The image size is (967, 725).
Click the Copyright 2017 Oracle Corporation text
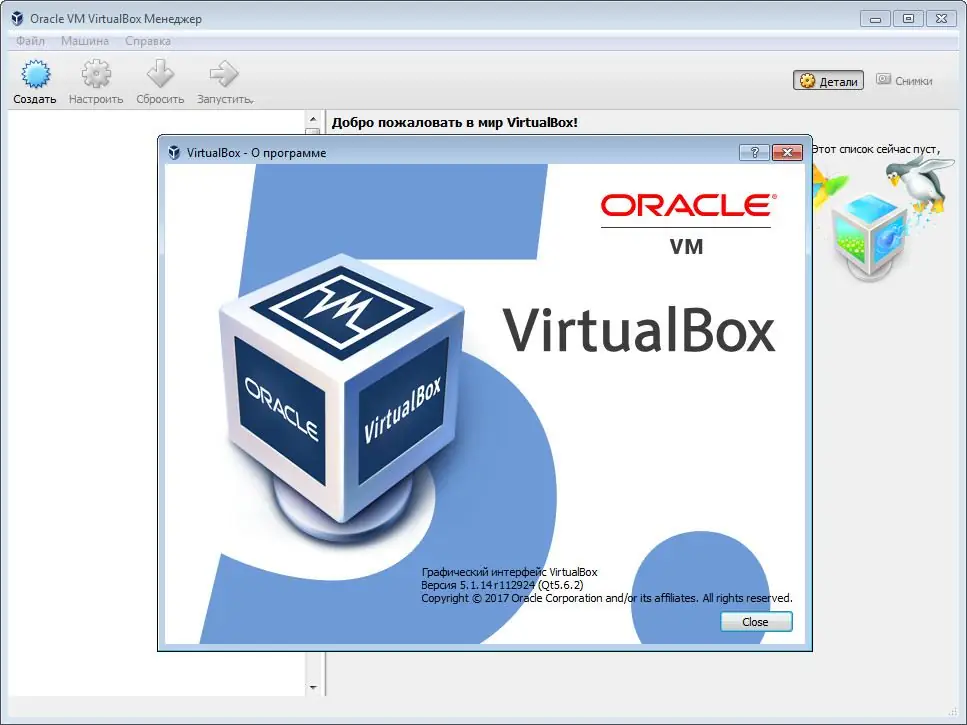(607, 598)
